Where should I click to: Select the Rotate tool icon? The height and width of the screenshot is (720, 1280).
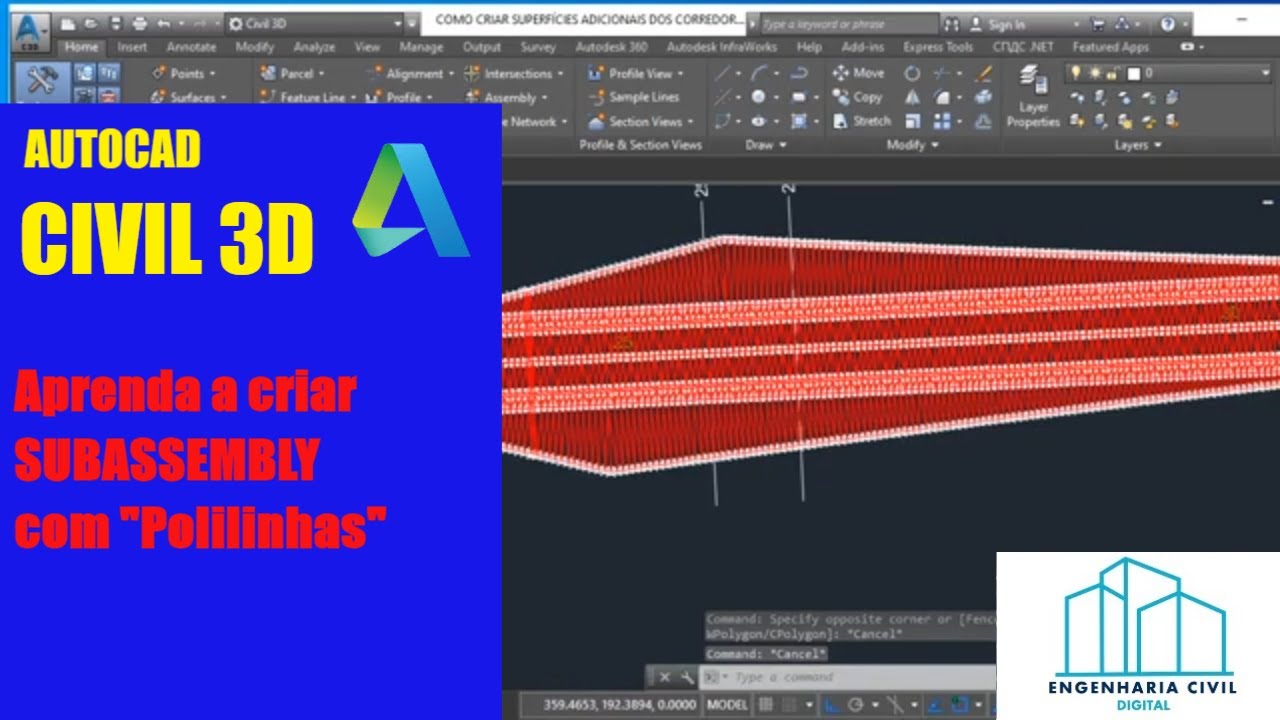pyautogui.click(x=912, y=73)
